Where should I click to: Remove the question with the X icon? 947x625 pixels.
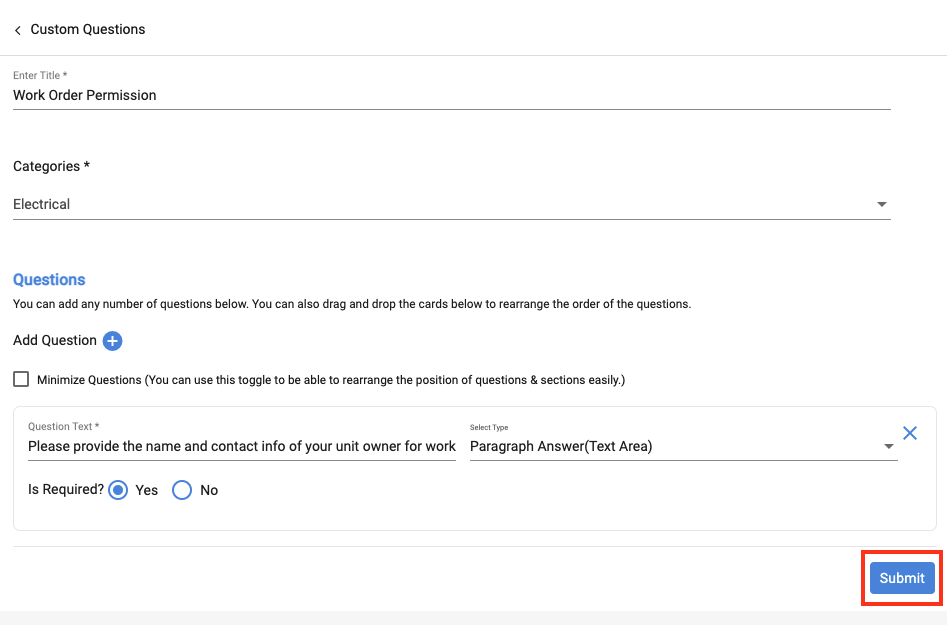point(910,433)
